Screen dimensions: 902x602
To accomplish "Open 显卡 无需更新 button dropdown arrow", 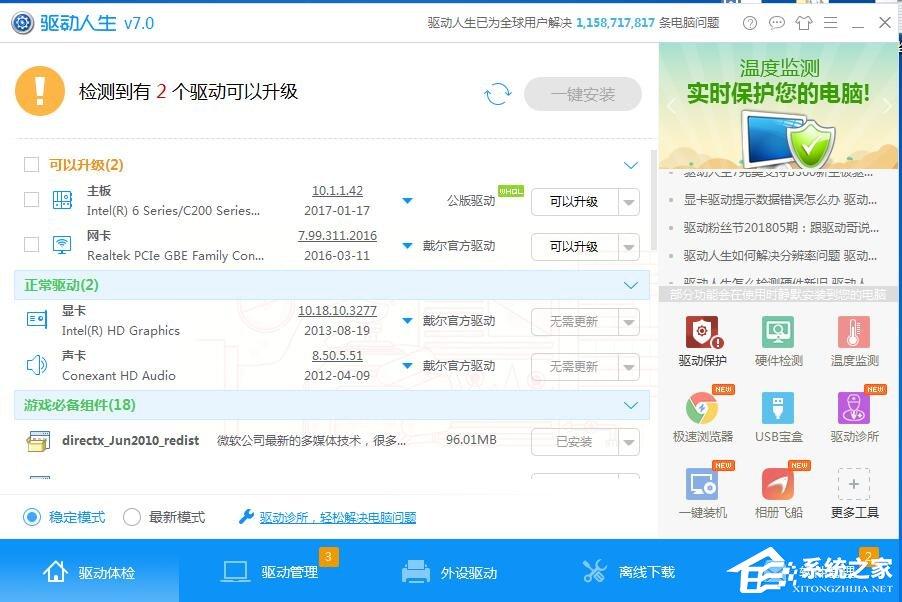I will (x=629, y=322).
